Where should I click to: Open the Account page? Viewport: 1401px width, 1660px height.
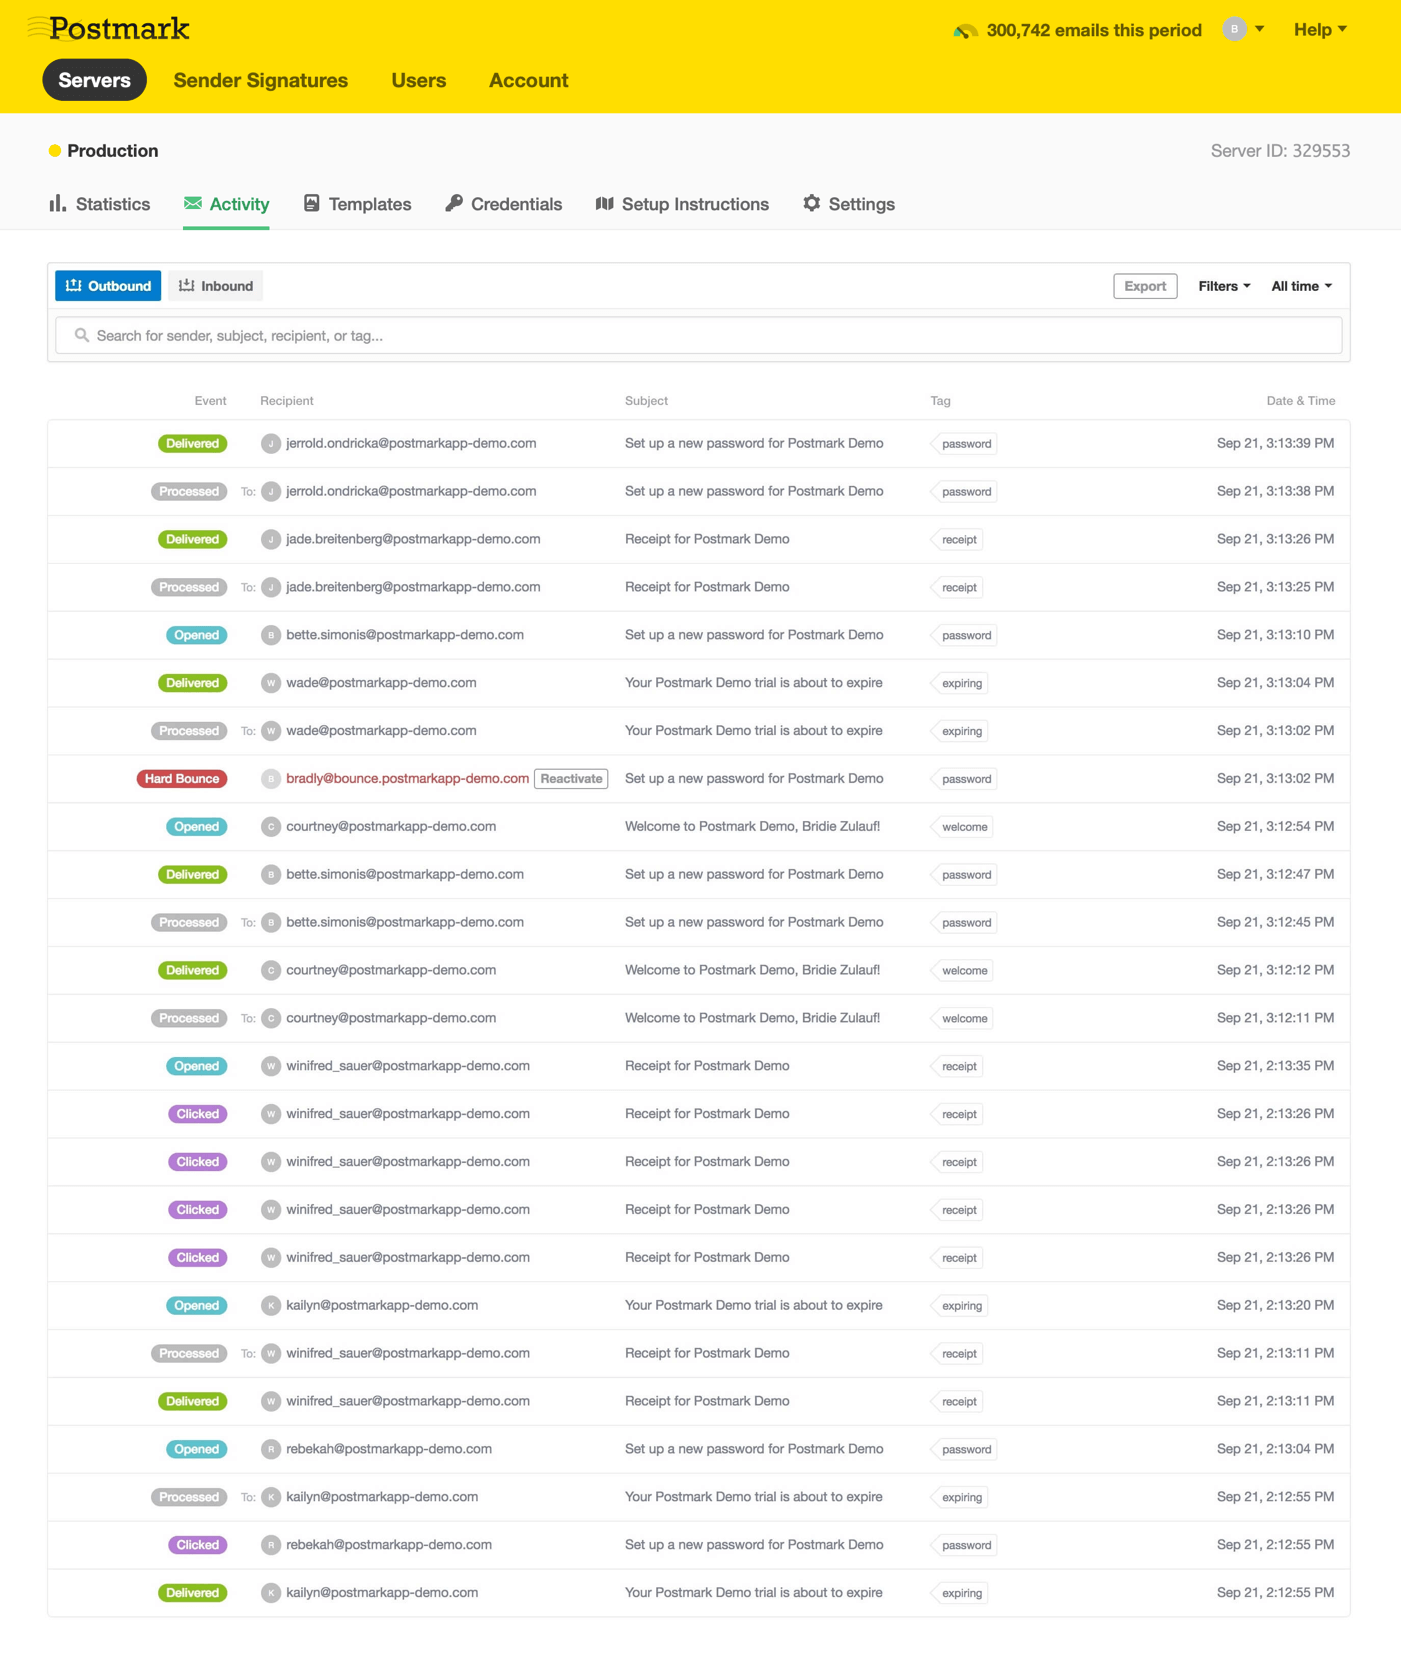pos(528,80)
